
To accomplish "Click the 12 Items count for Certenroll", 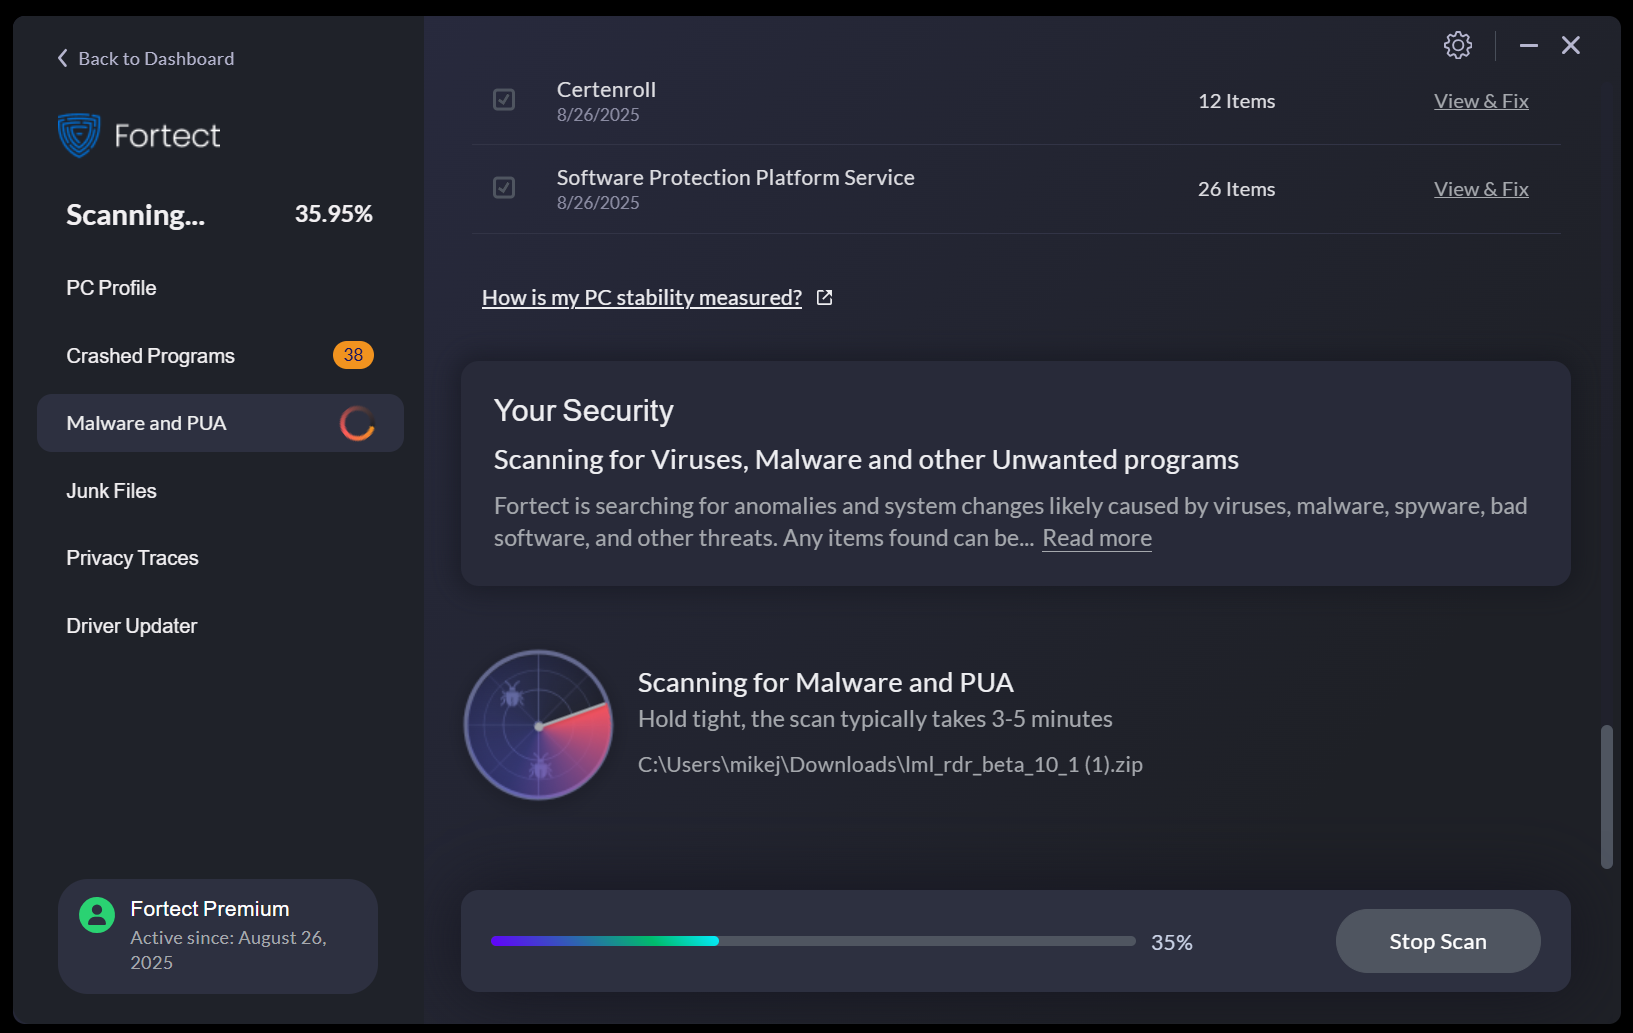I will click(x=1236, y=101).
